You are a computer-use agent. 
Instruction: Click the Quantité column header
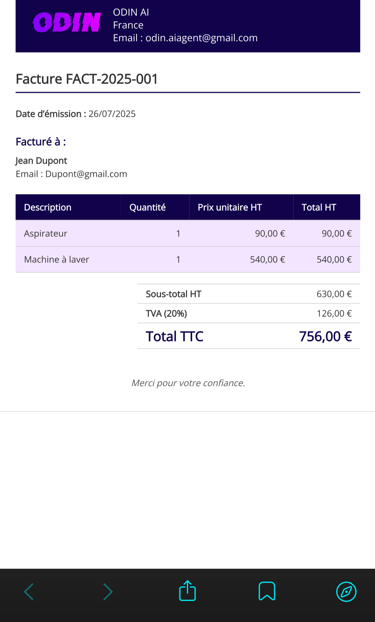click(x=147, y=207)
